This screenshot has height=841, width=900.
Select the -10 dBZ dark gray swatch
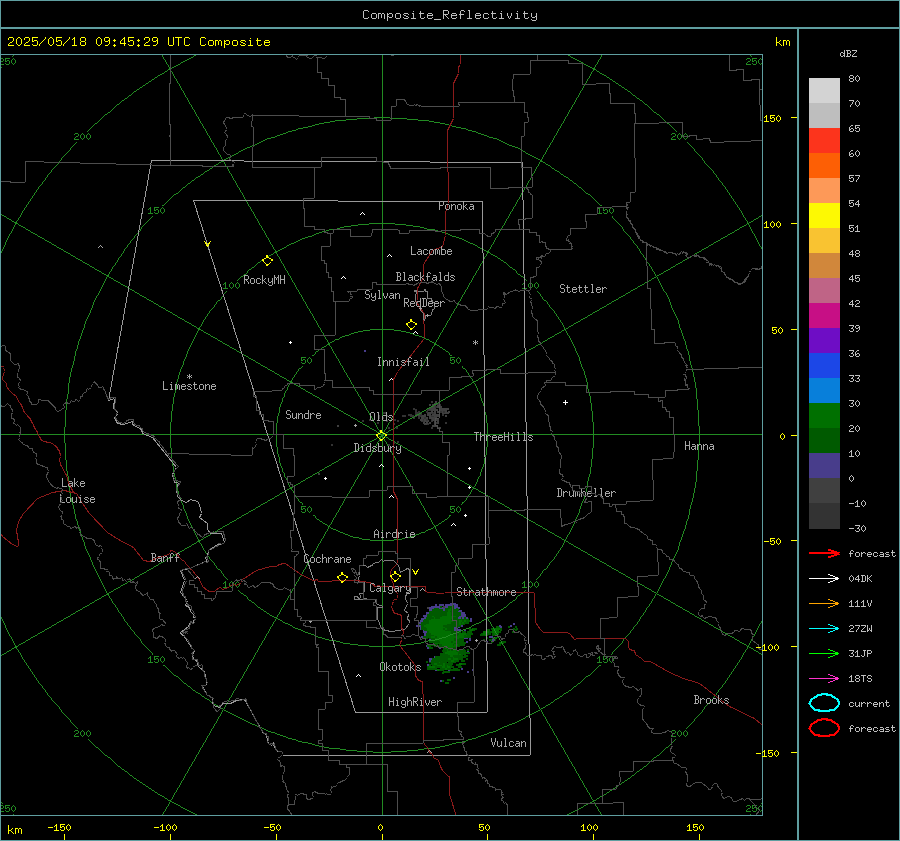tap(824, 515)
